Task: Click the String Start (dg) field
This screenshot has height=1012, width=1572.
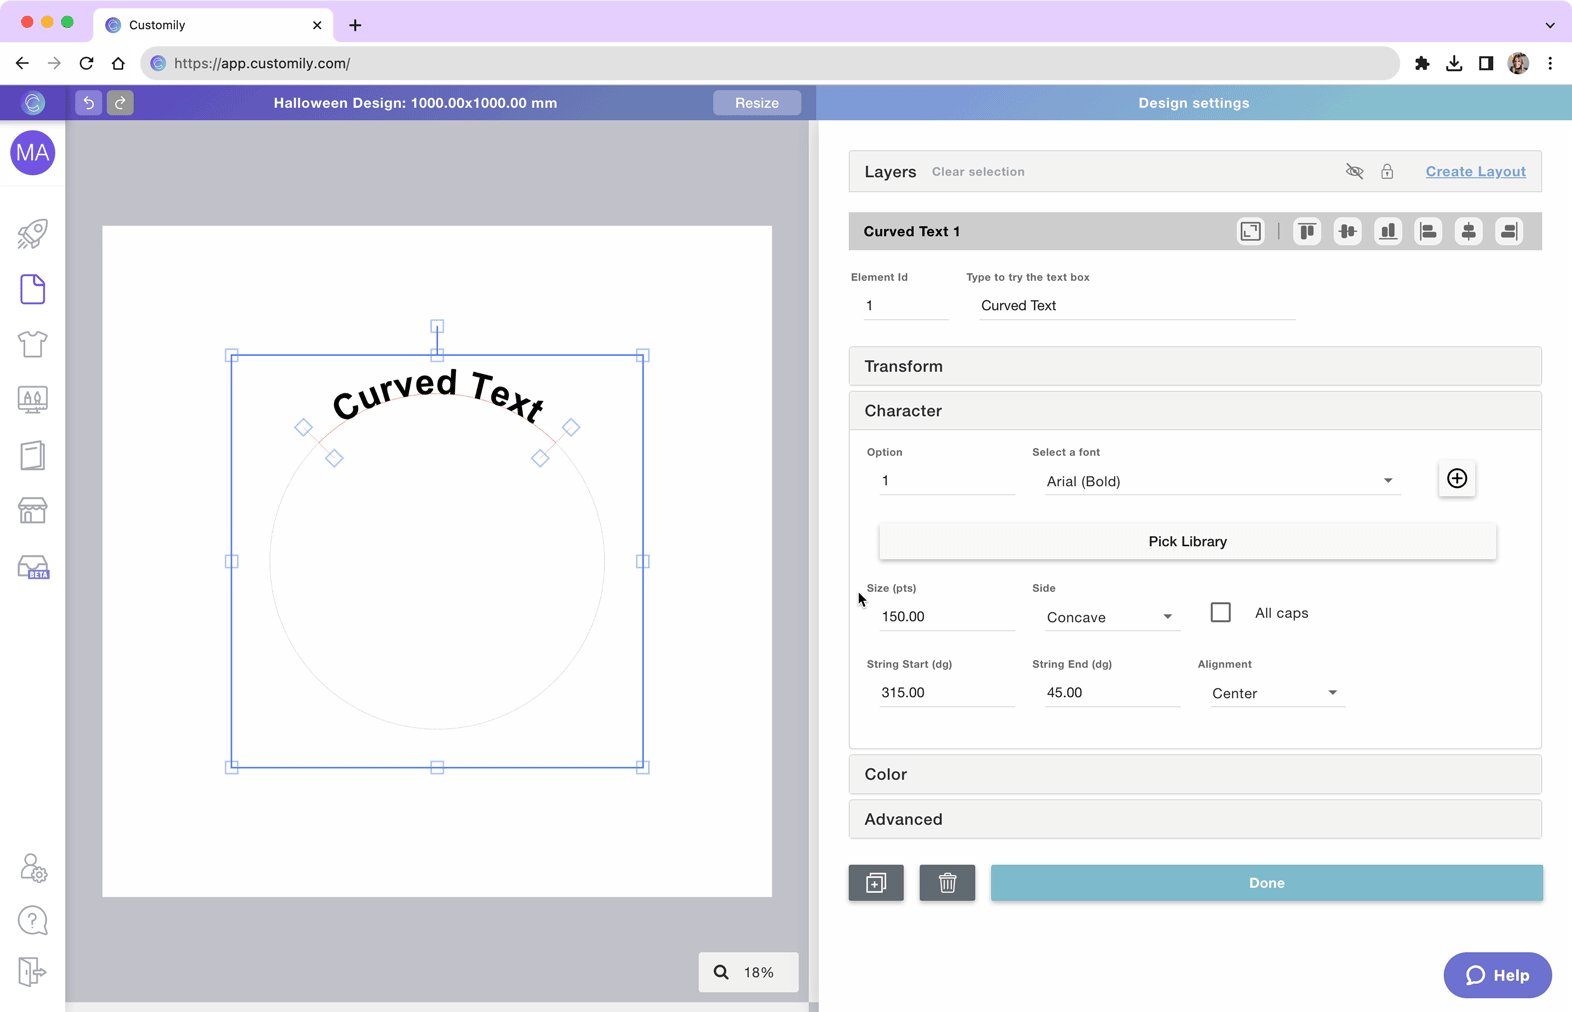Action: [947, 693]
